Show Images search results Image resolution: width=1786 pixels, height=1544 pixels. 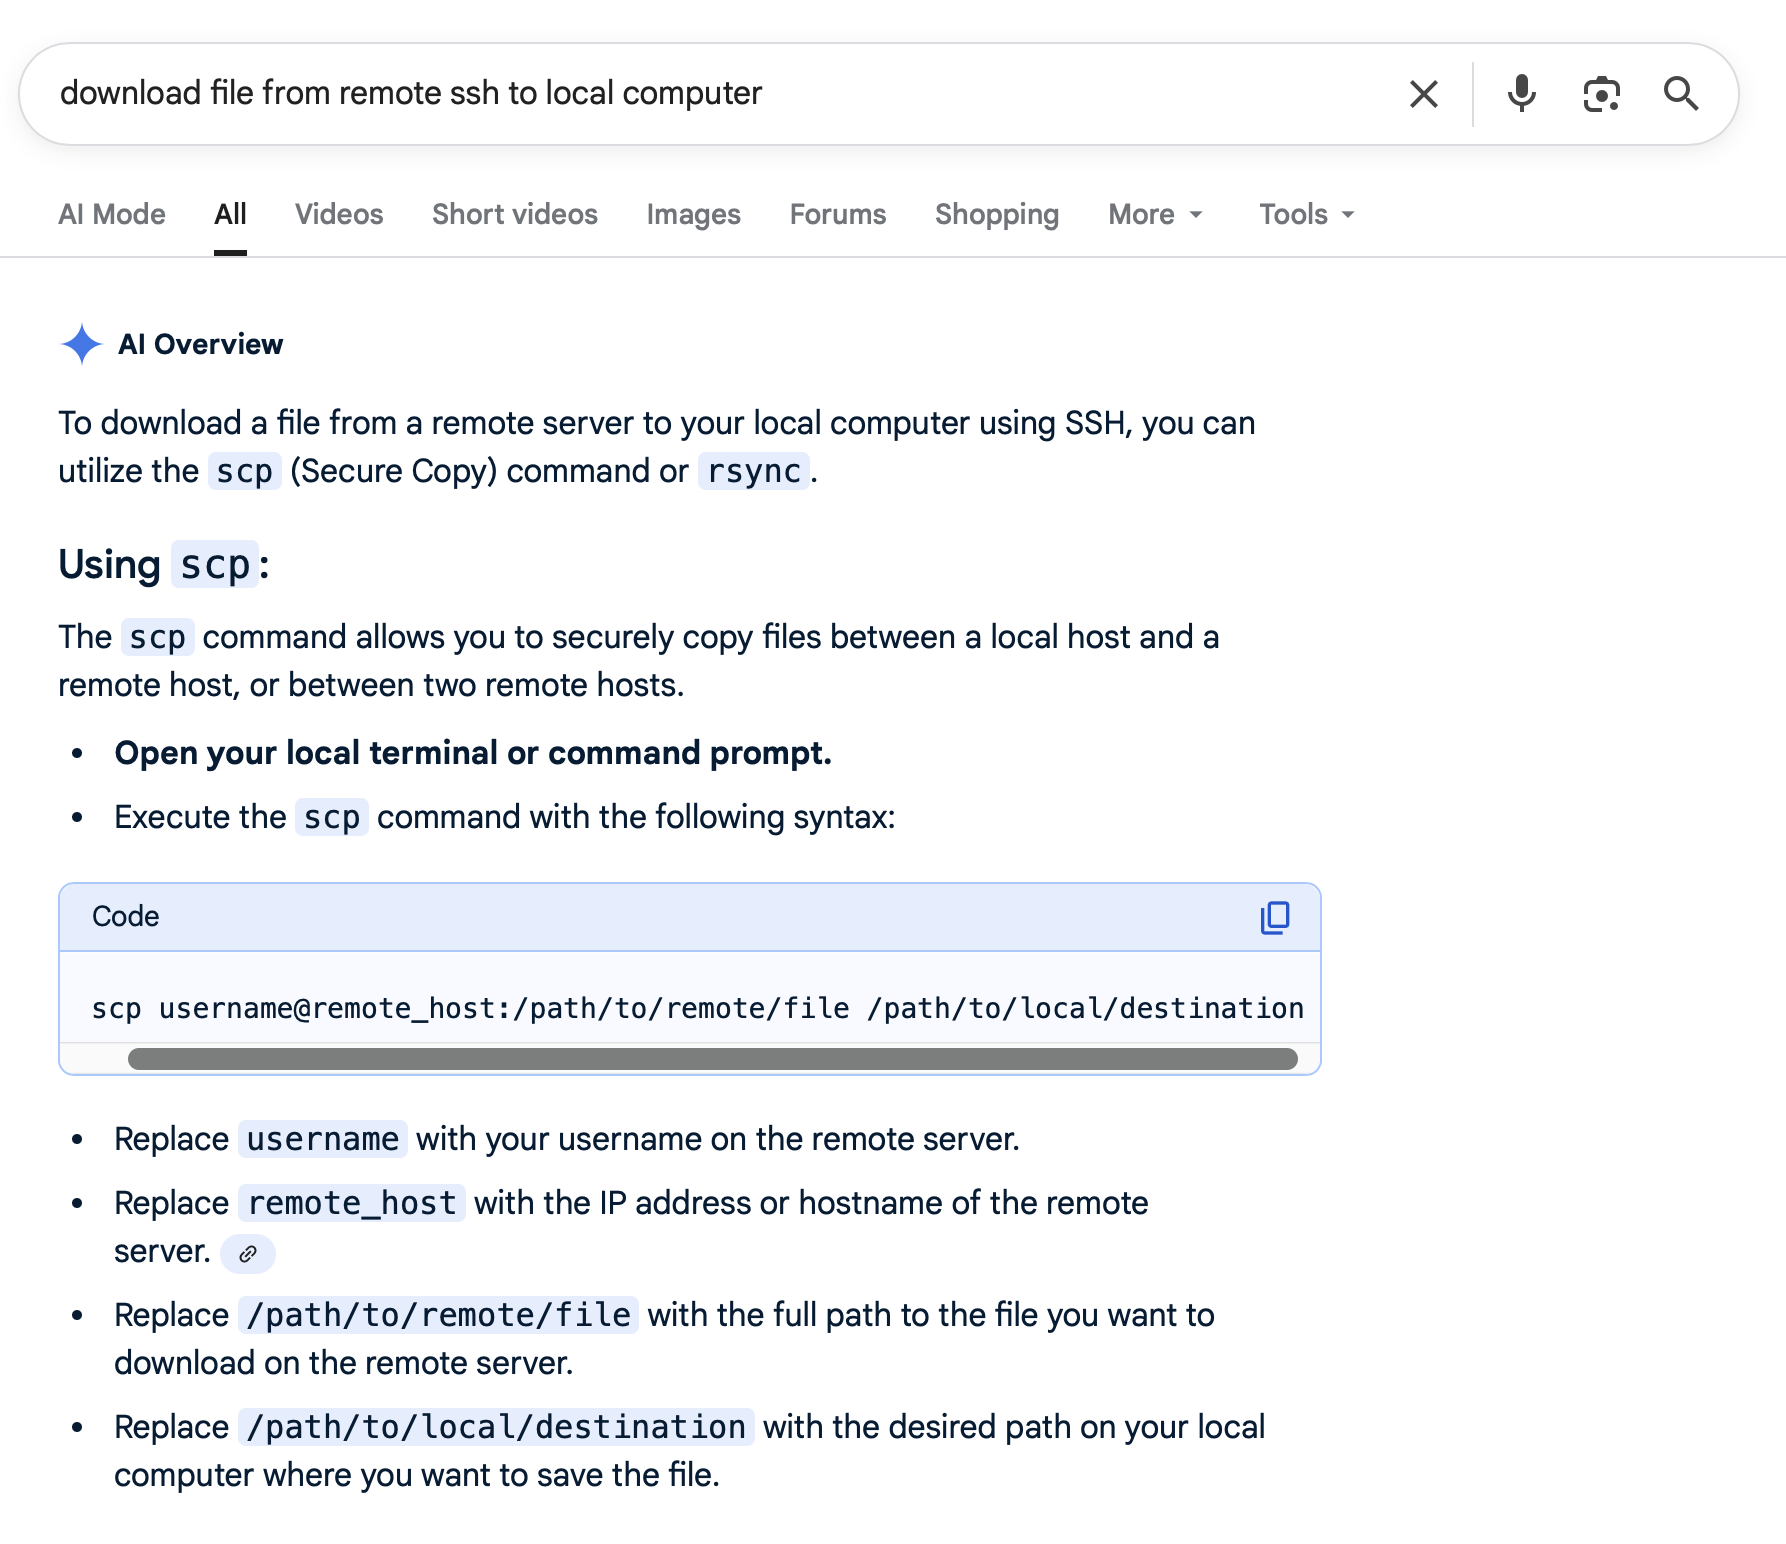(693, 214)
